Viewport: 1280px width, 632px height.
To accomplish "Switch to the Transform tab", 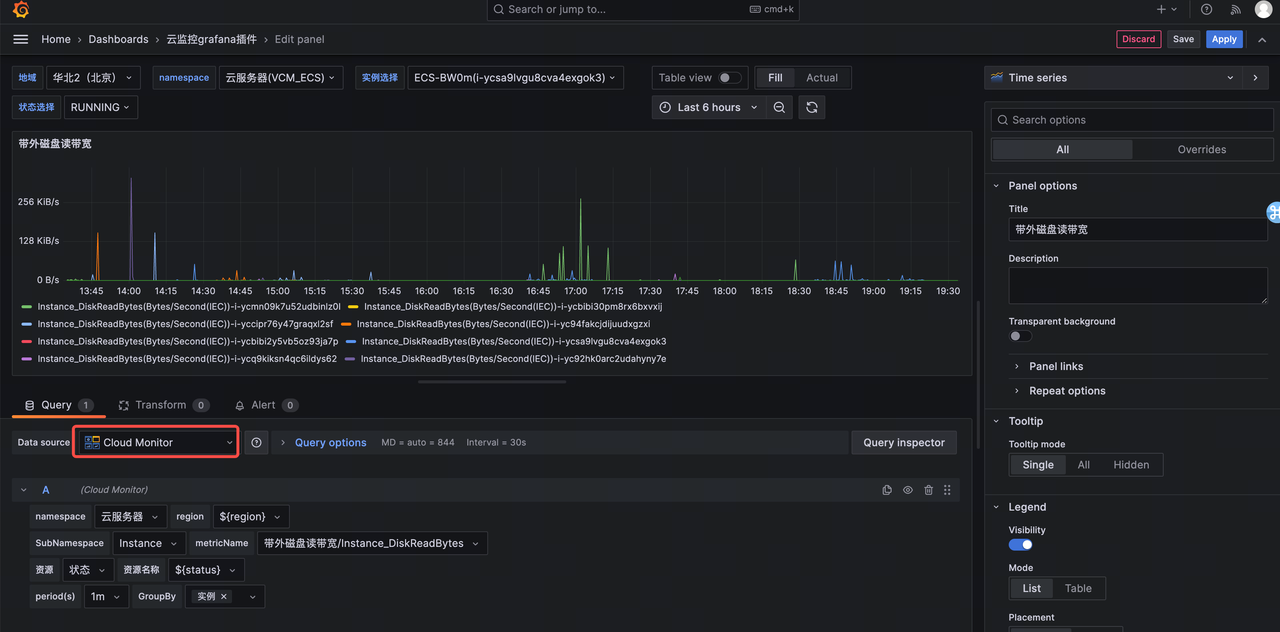I will pyautogui.click(x=163, y=405).
